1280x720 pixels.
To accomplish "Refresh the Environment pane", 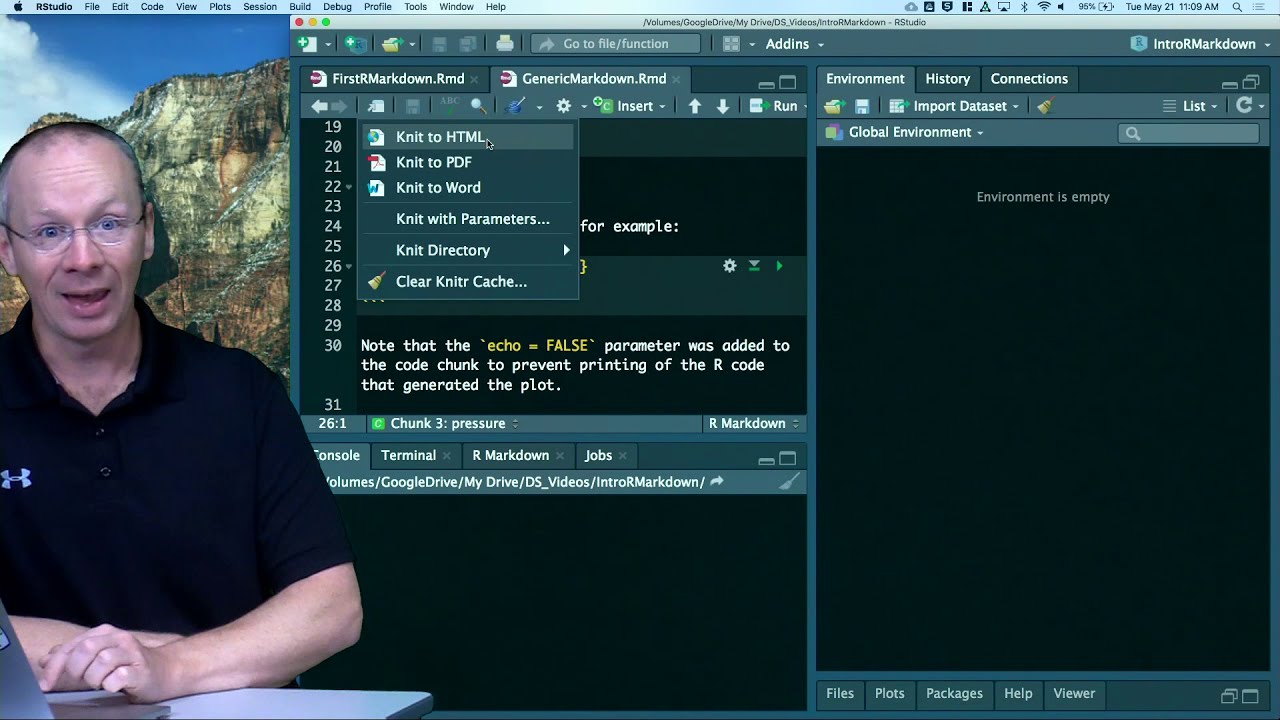I will point(1244,105).
